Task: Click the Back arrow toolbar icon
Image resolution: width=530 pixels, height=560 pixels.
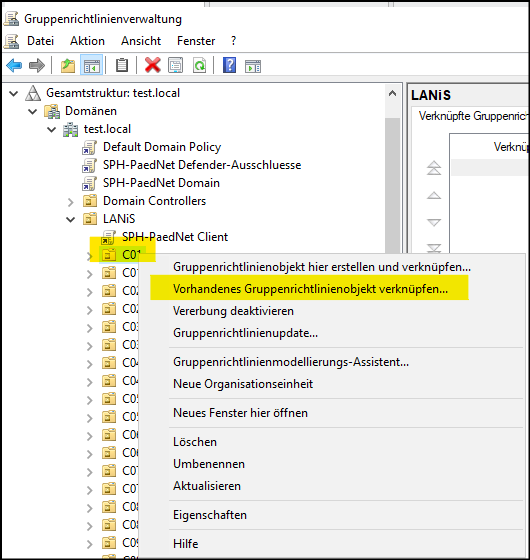Action: [14, 65]
